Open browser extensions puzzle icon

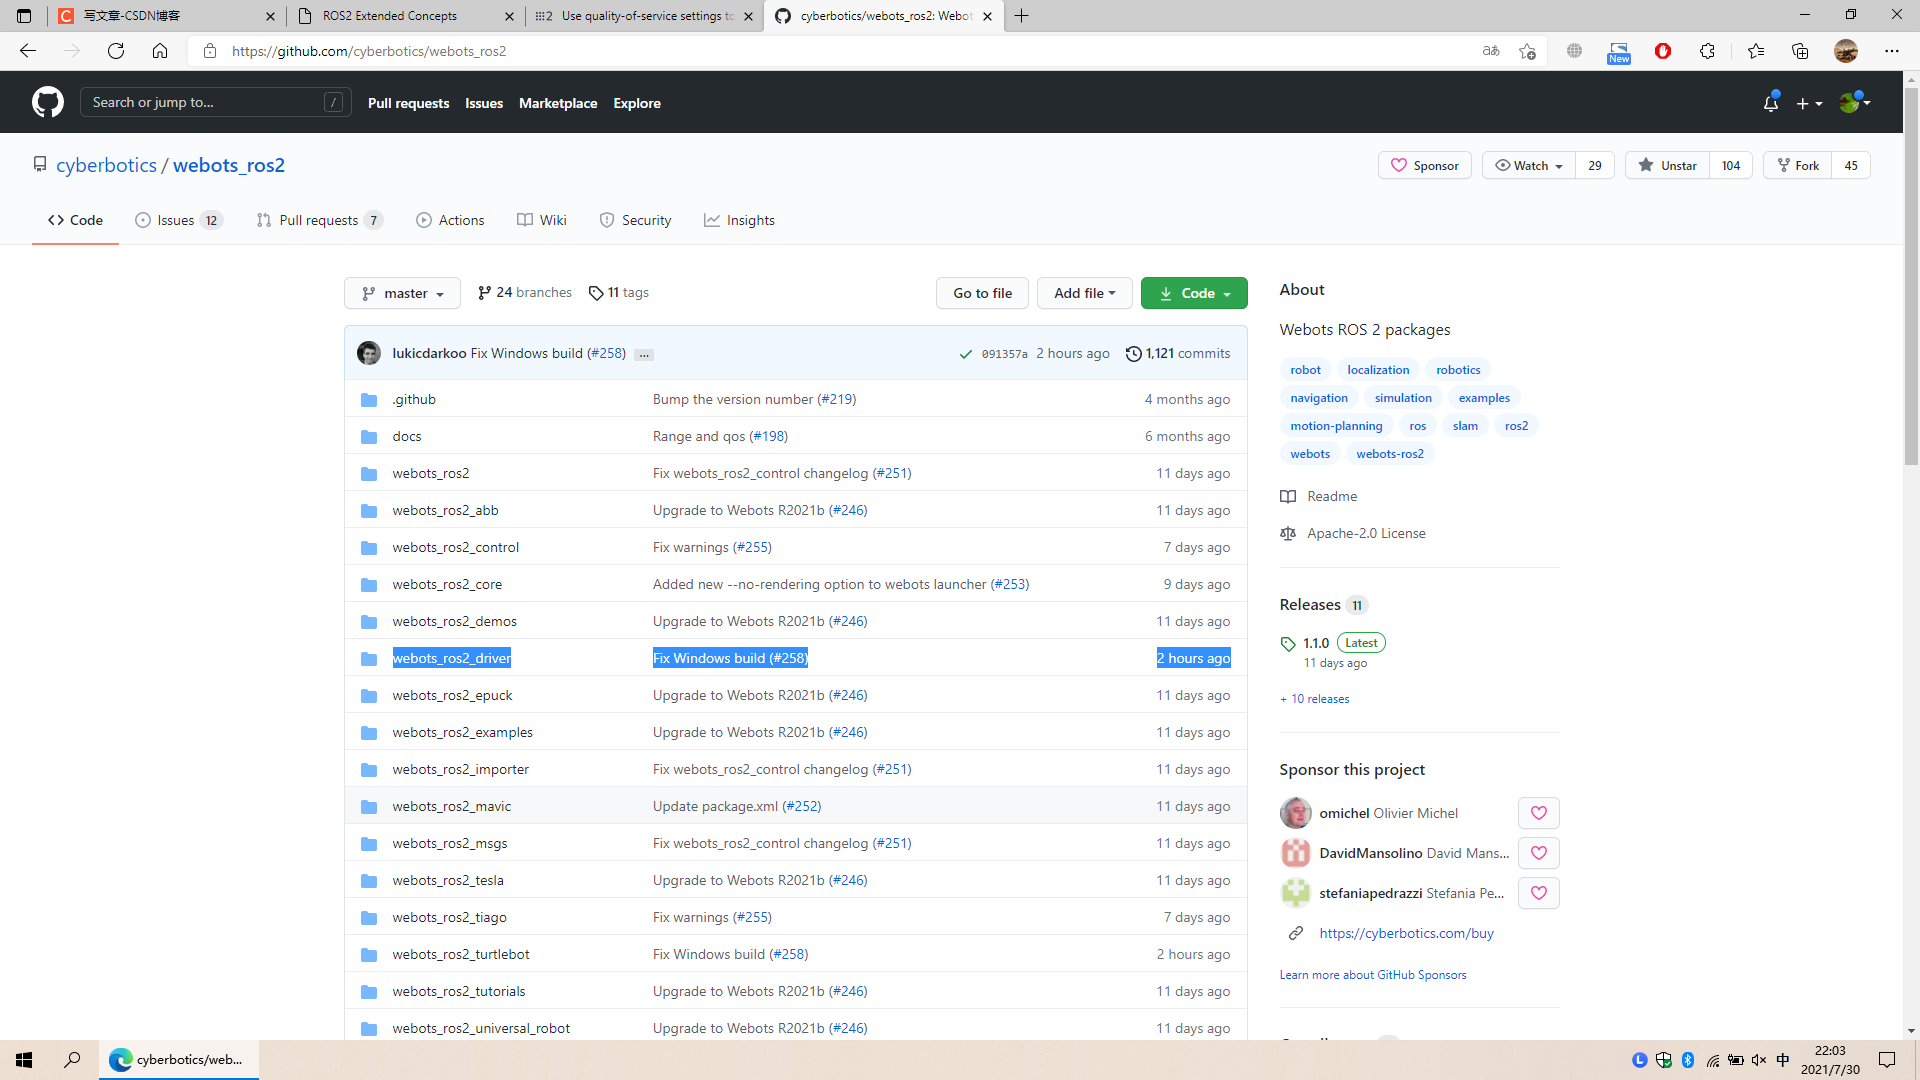1707,51
